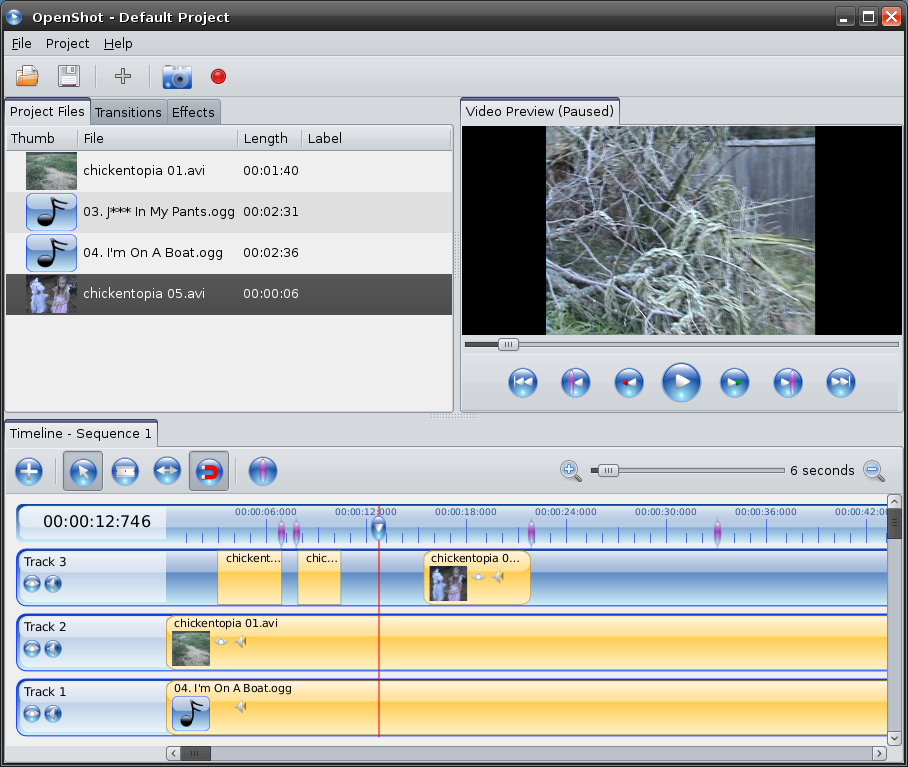Viewport: 908px width, 767px height.
Task: Mute Track 2 audio speaker icon
Action: click(53, 649)
